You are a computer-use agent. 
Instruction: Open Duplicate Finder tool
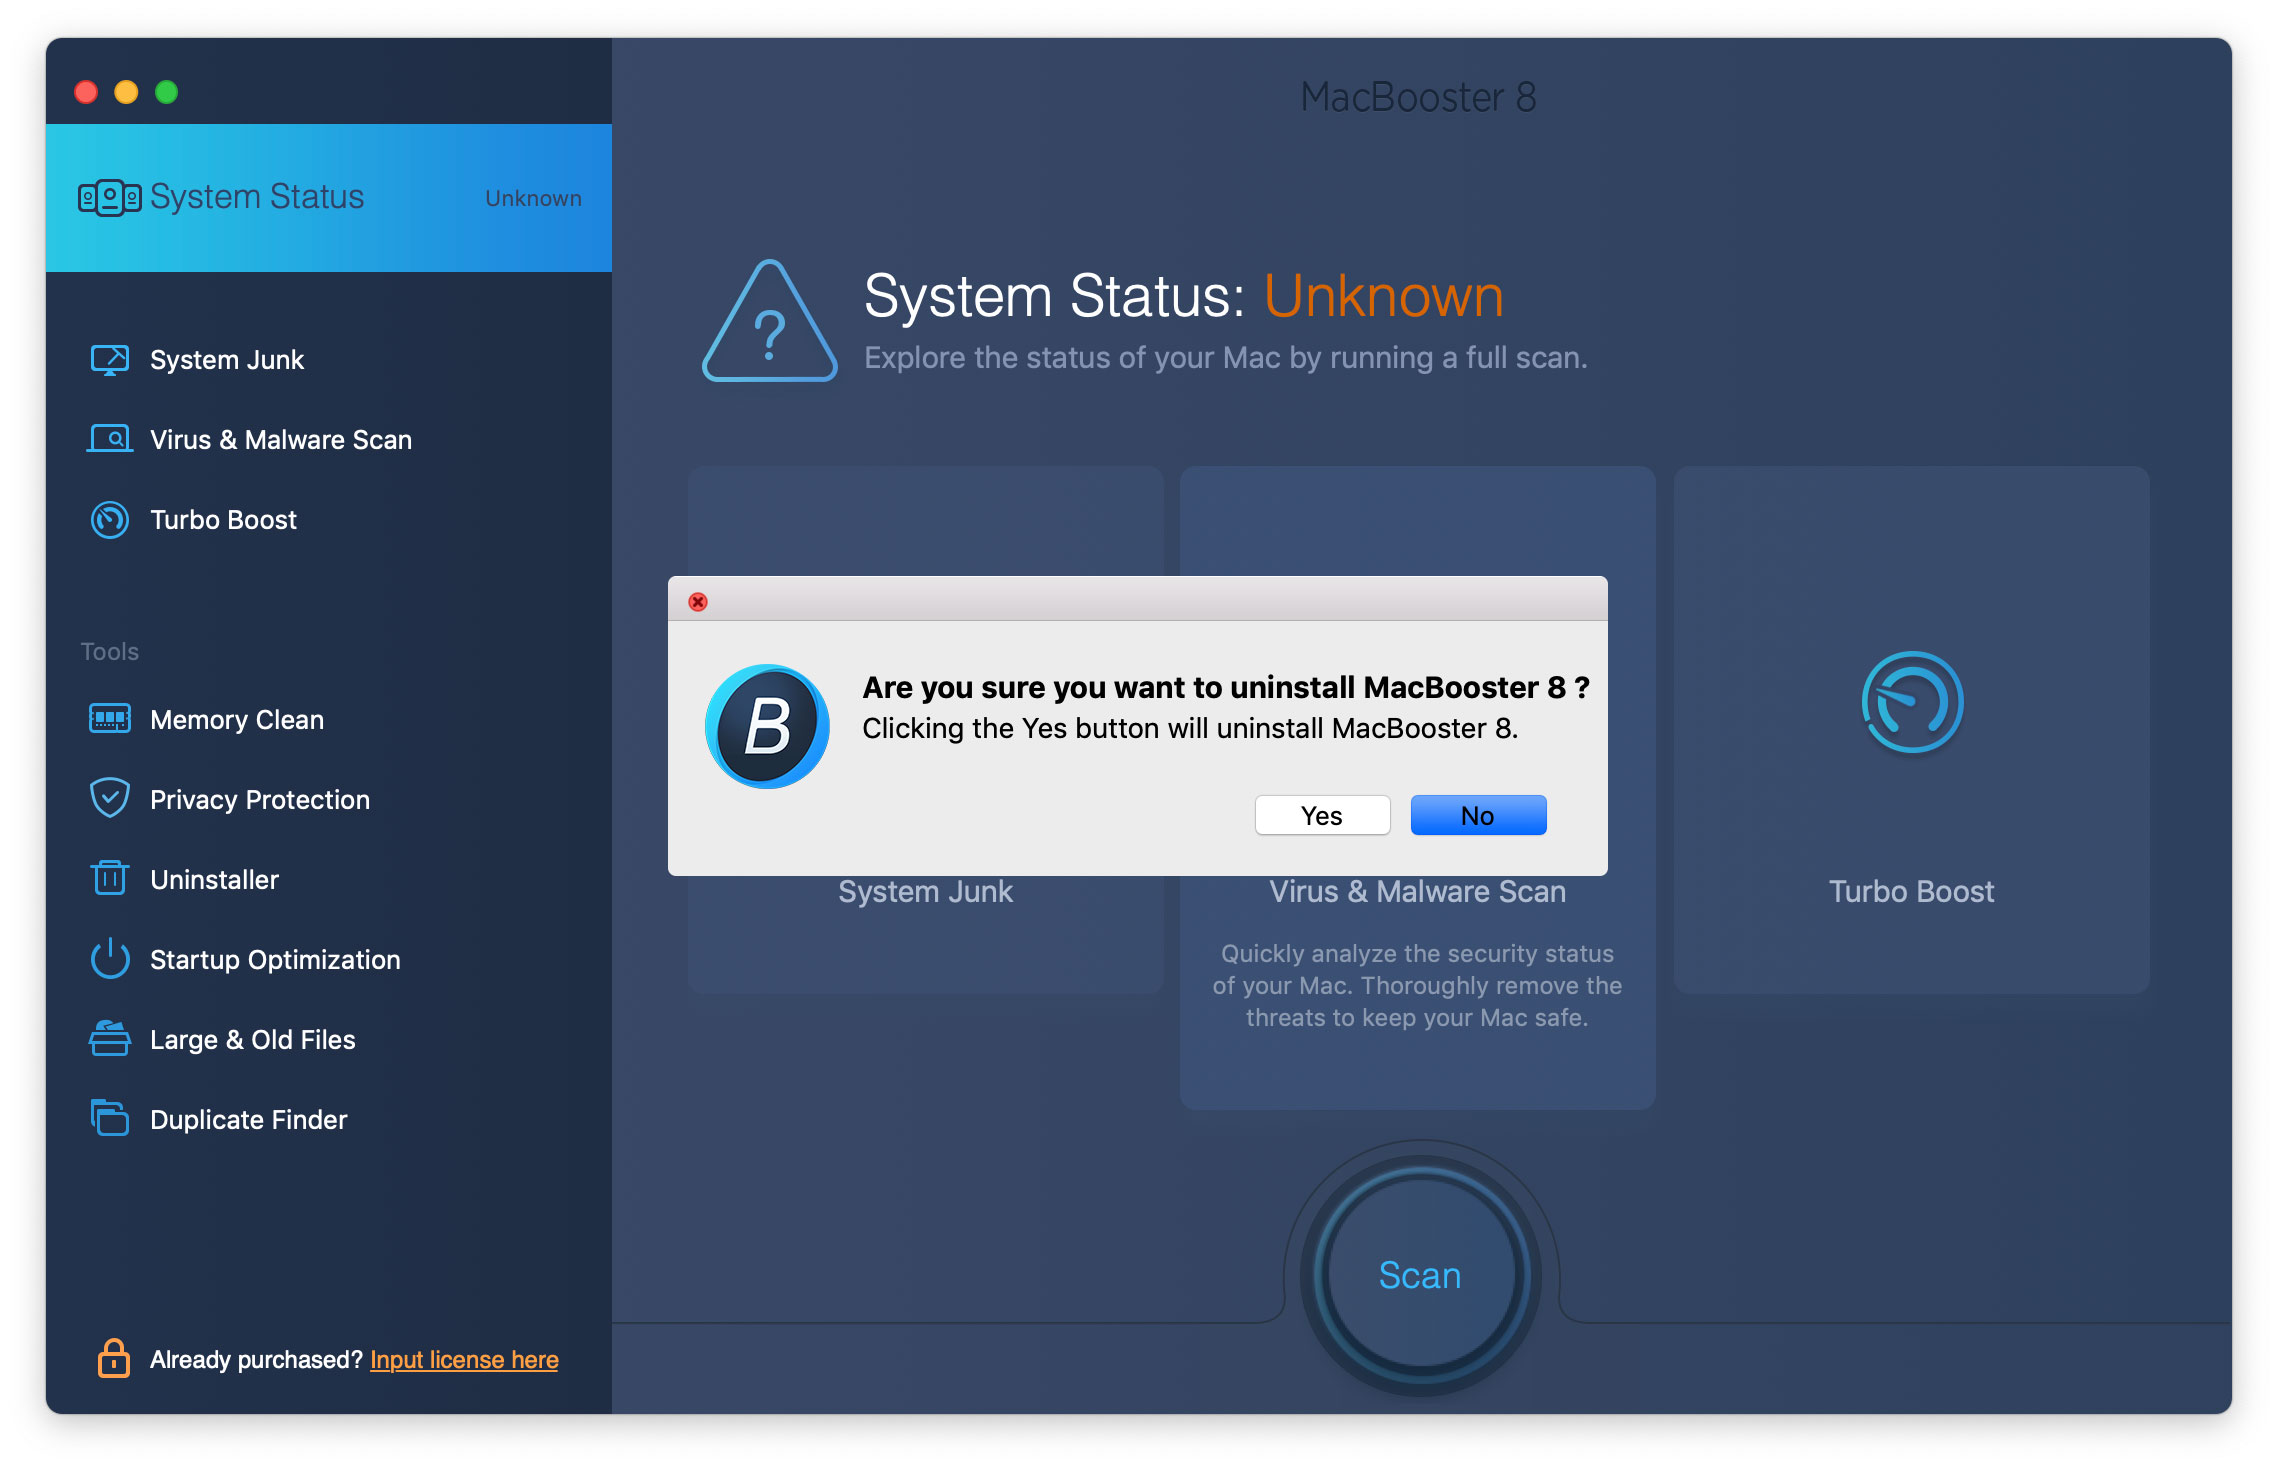tap(248, 1120)
